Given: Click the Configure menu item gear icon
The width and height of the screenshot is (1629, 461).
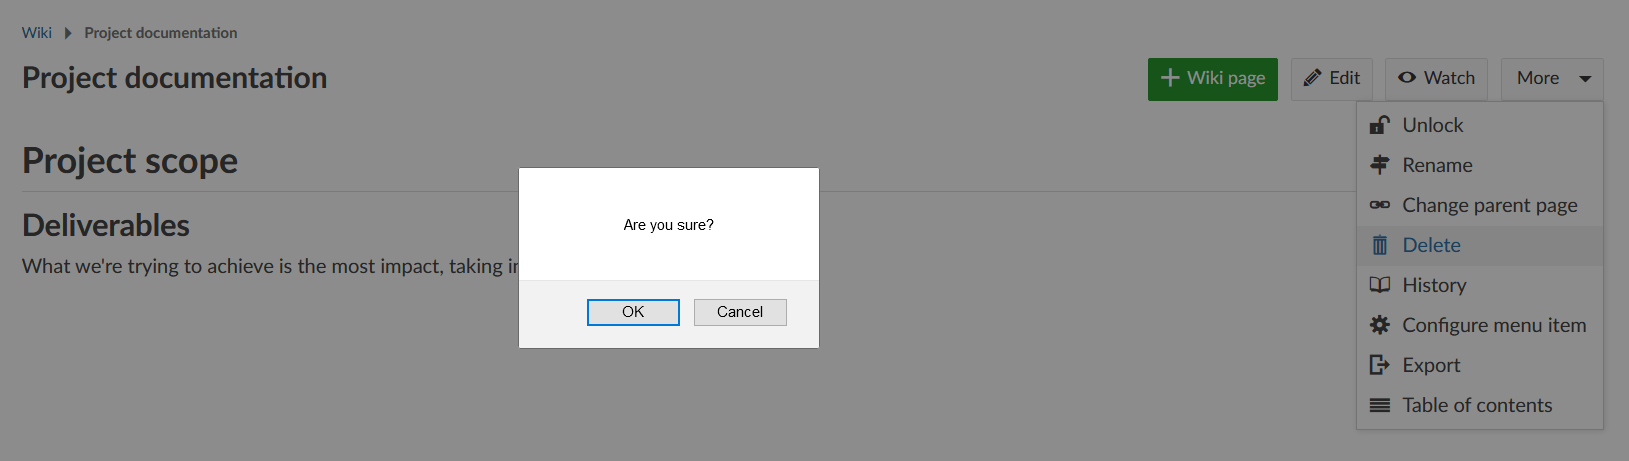Looking at the screenshot, I should (x=1380, y=325).
